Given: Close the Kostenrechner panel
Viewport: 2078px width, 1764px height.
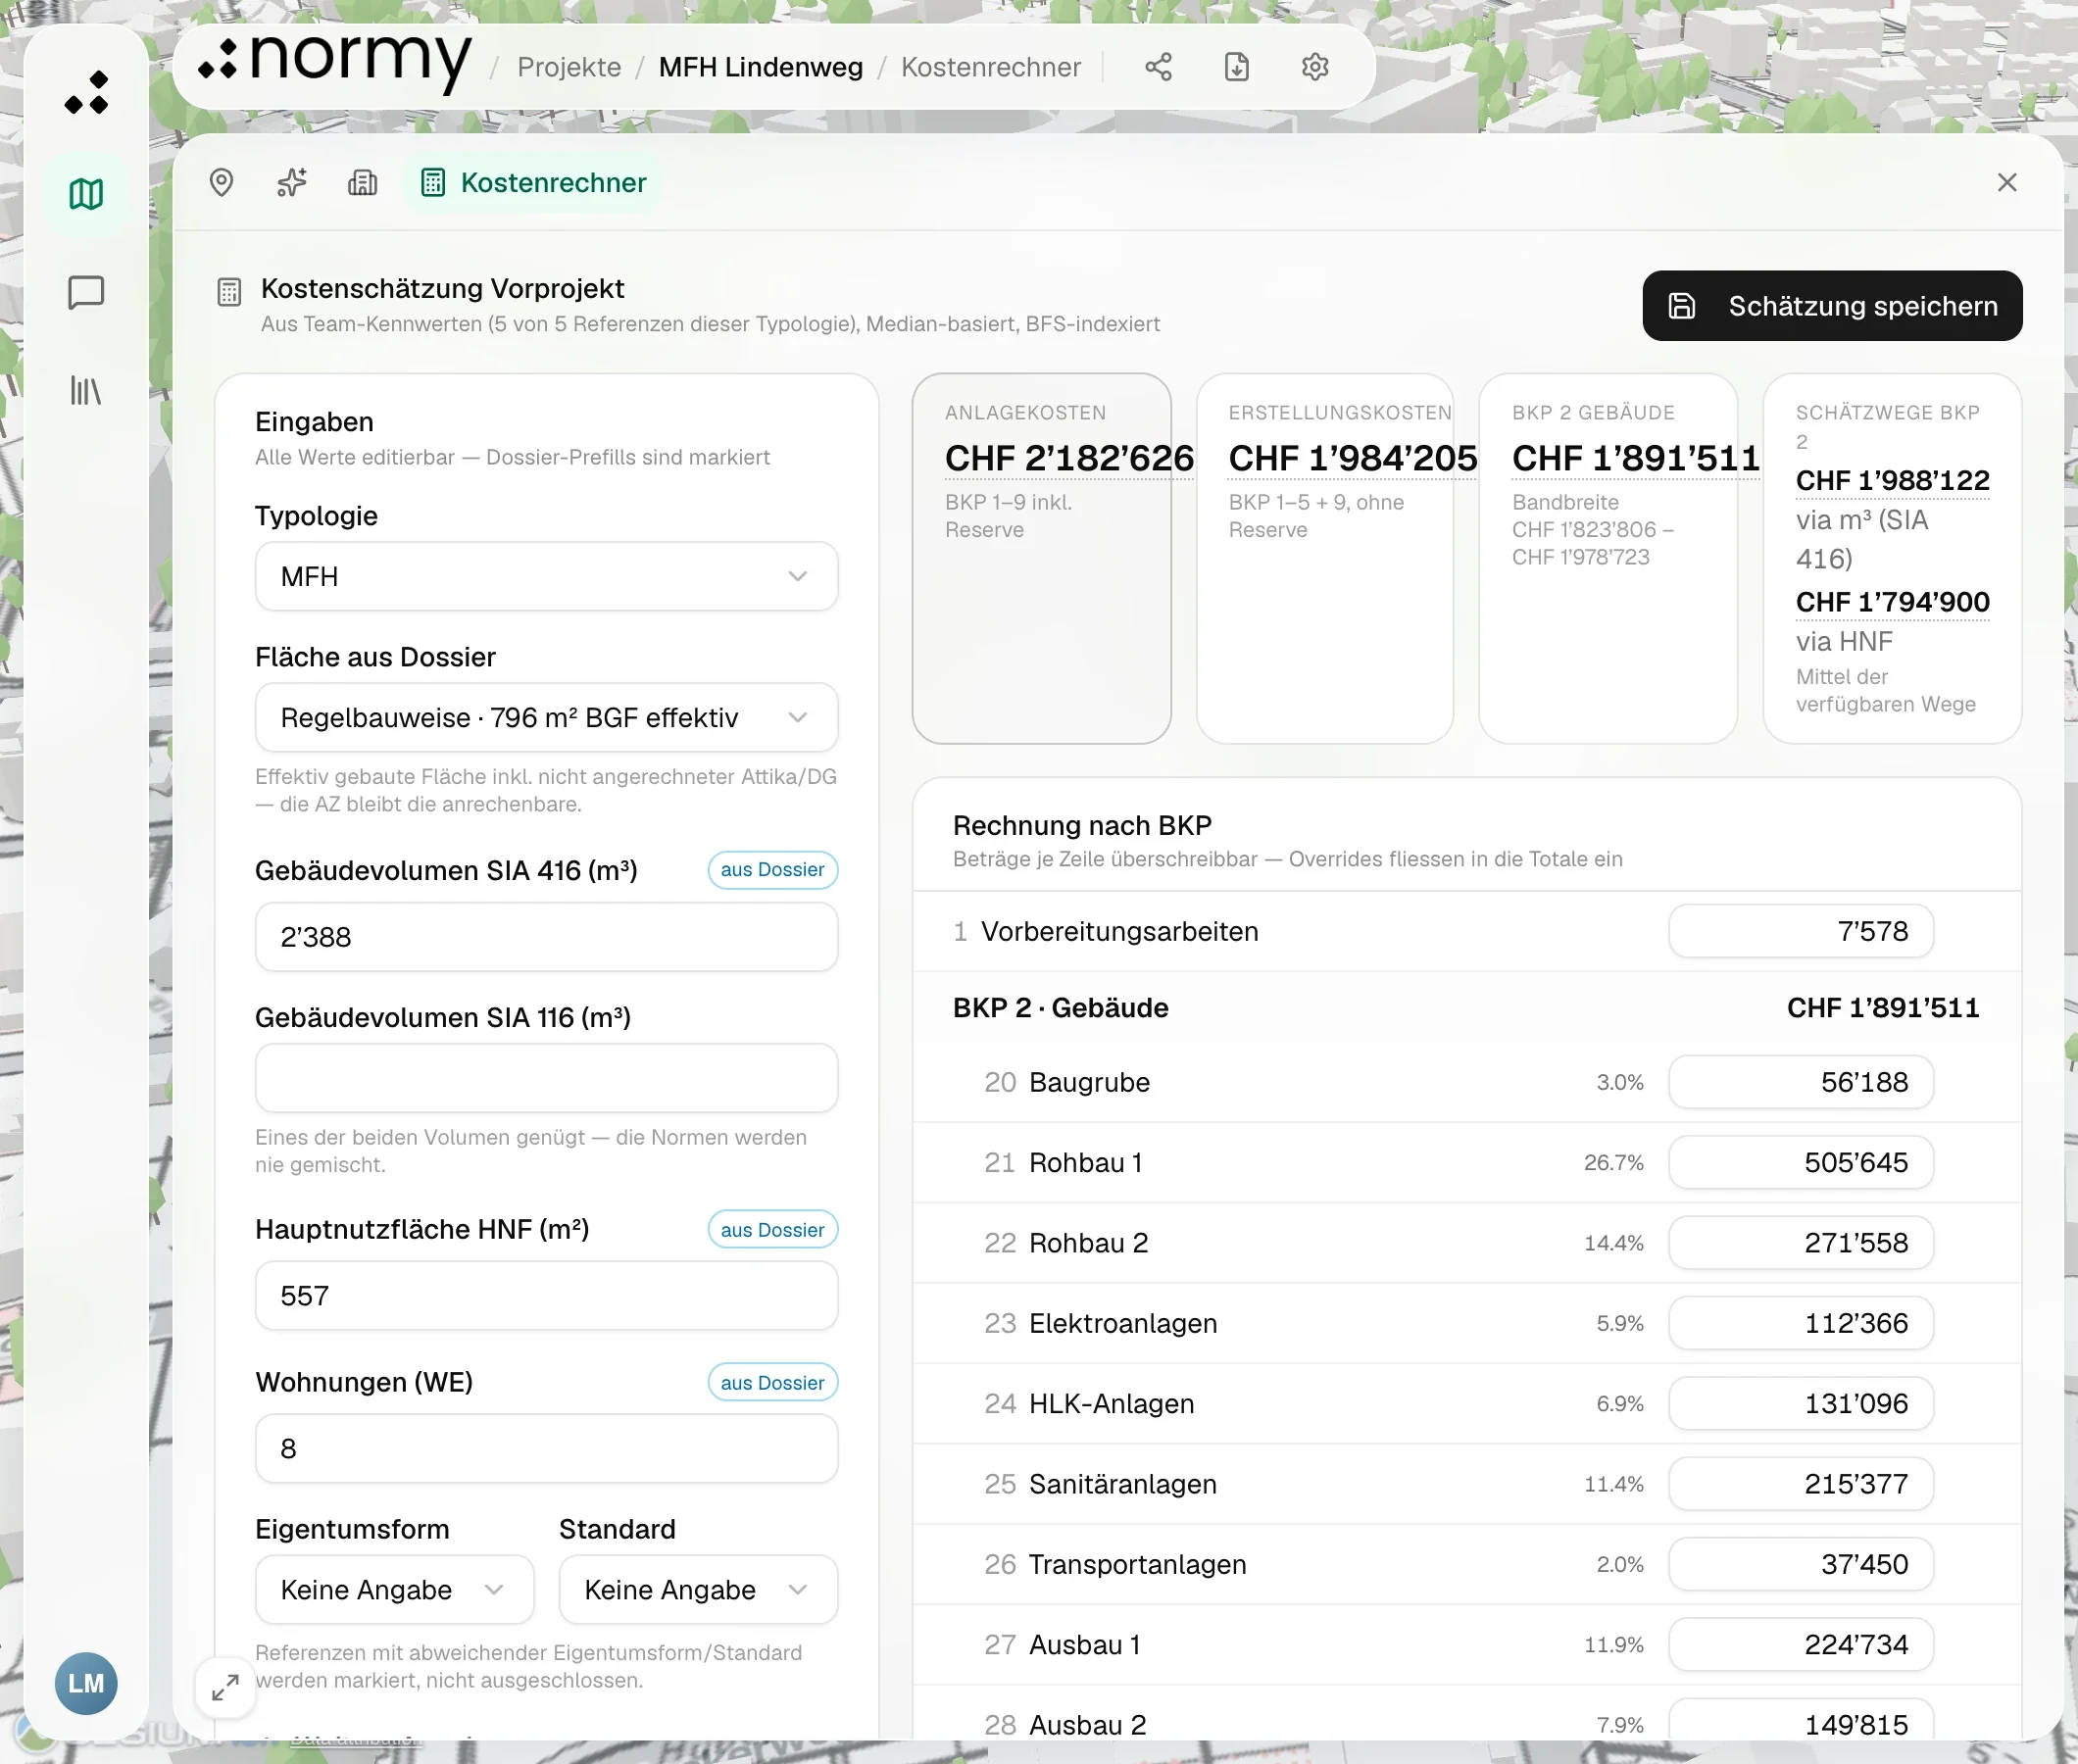Looking at the screenshot, I should coord(2007,183).
